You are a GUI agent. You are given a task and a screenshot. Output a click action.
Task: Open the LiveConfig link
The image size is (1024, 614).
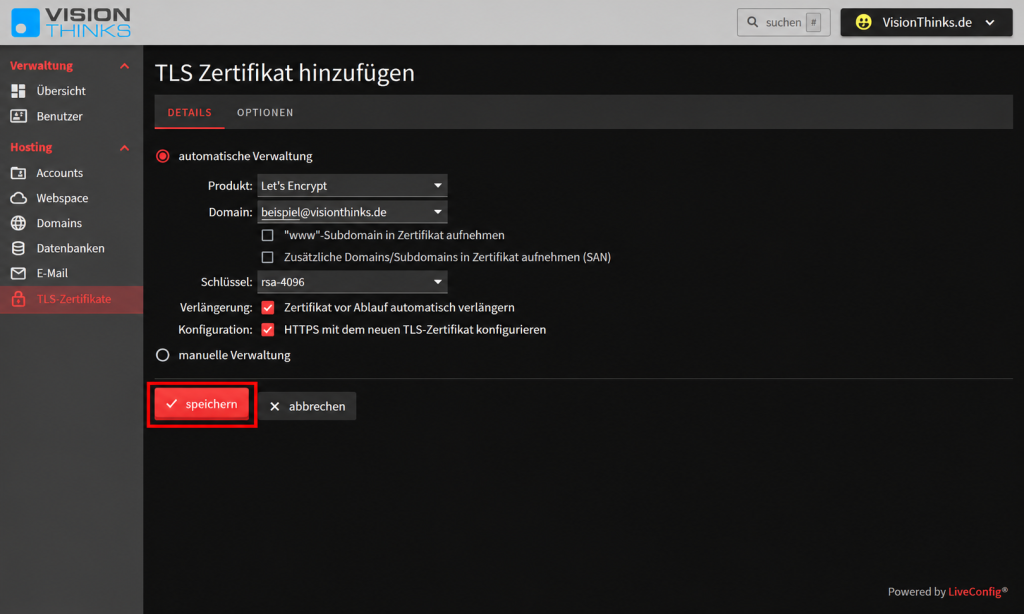pos(974,592)
